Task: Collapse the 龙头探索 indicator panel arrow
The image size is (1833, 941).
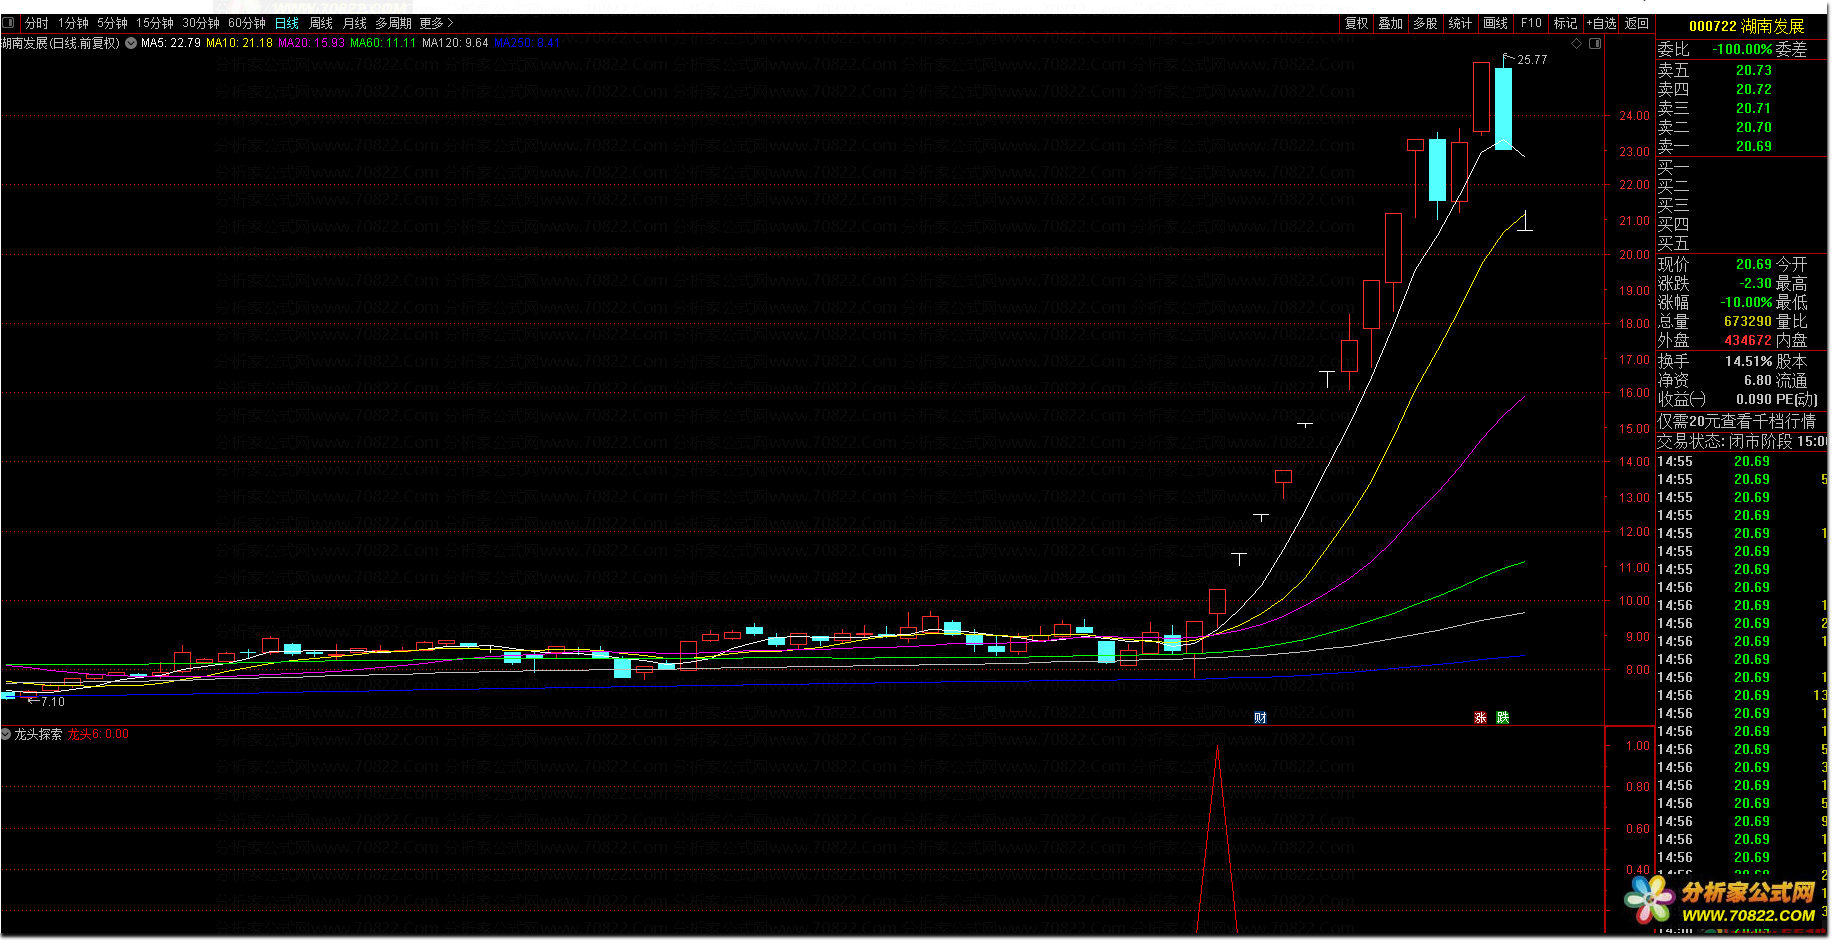Action: point(6,734)
